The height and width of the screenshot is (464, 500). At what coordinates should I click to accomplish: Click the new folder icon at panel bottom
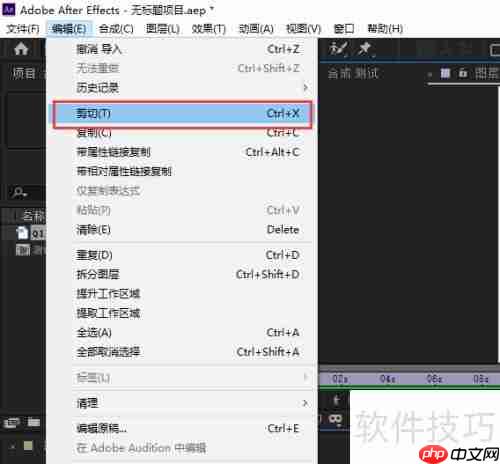tap(34, 423)
